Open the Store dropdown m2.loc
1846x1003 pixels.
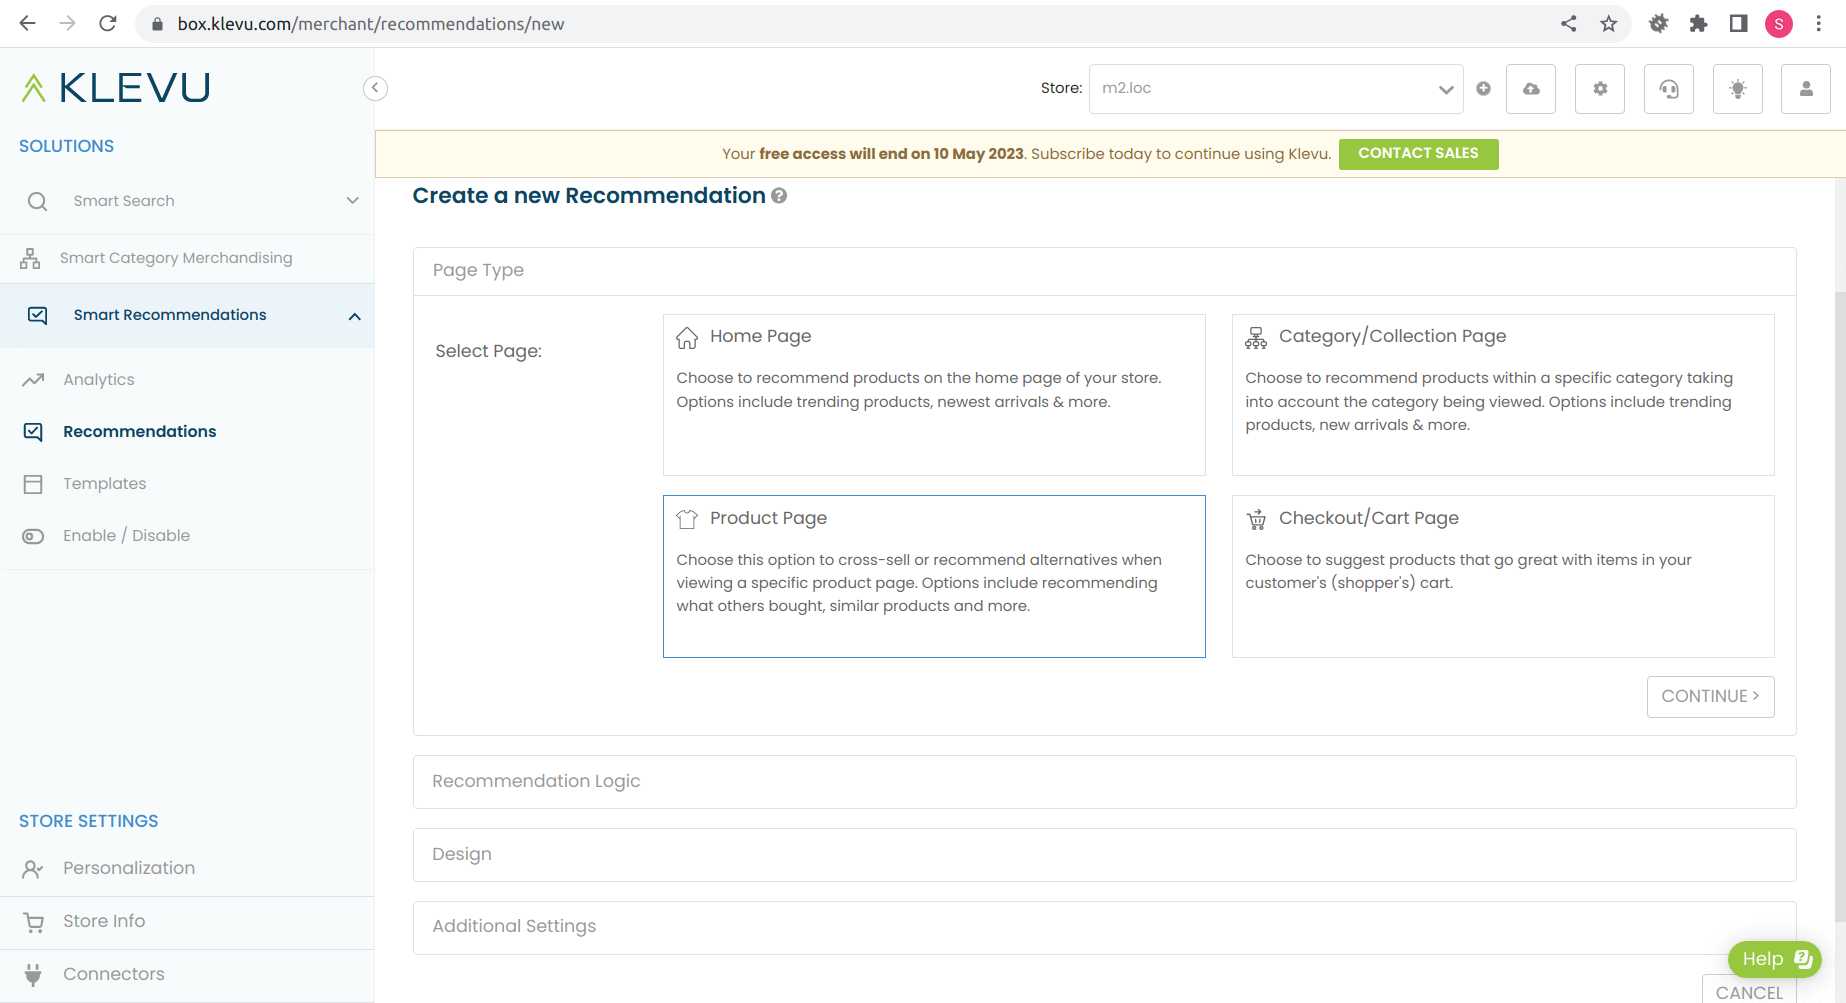(1276, 89)
